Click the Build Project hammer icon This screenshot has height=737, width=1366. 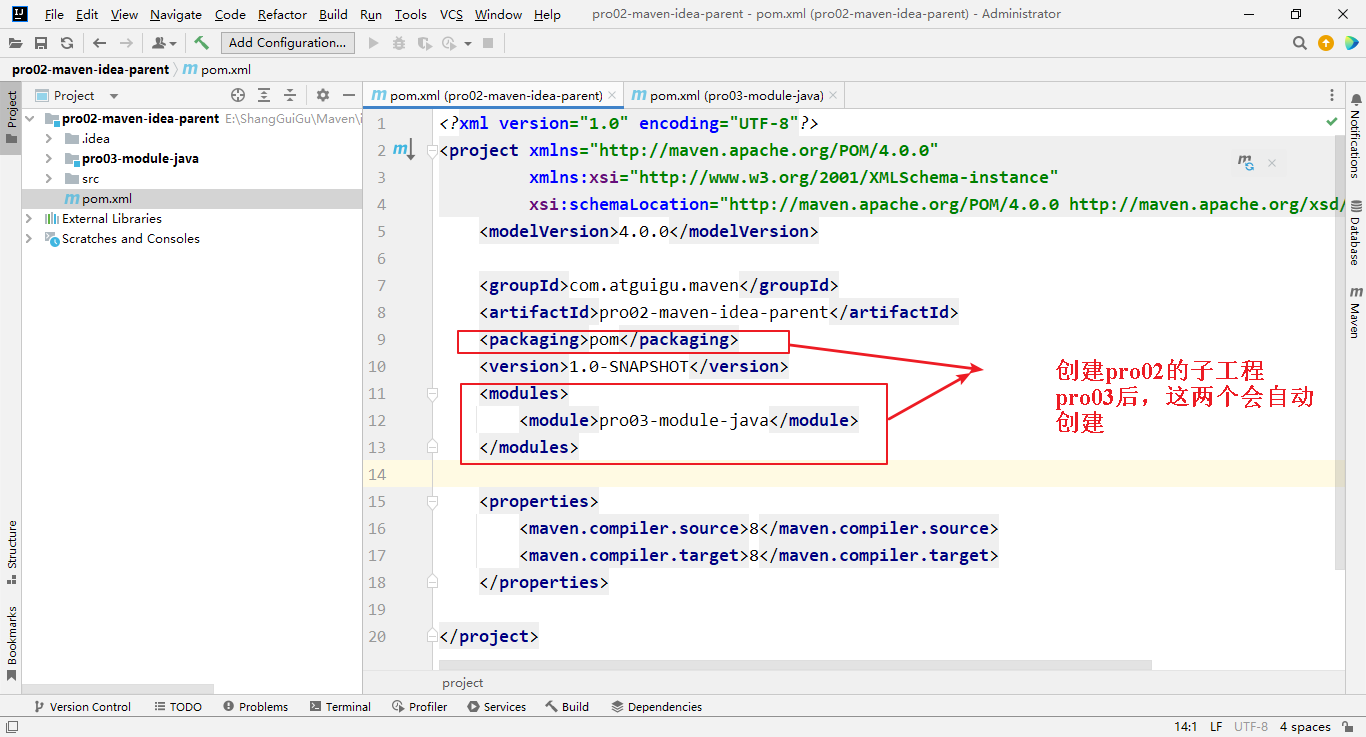(x=202, y=43)
